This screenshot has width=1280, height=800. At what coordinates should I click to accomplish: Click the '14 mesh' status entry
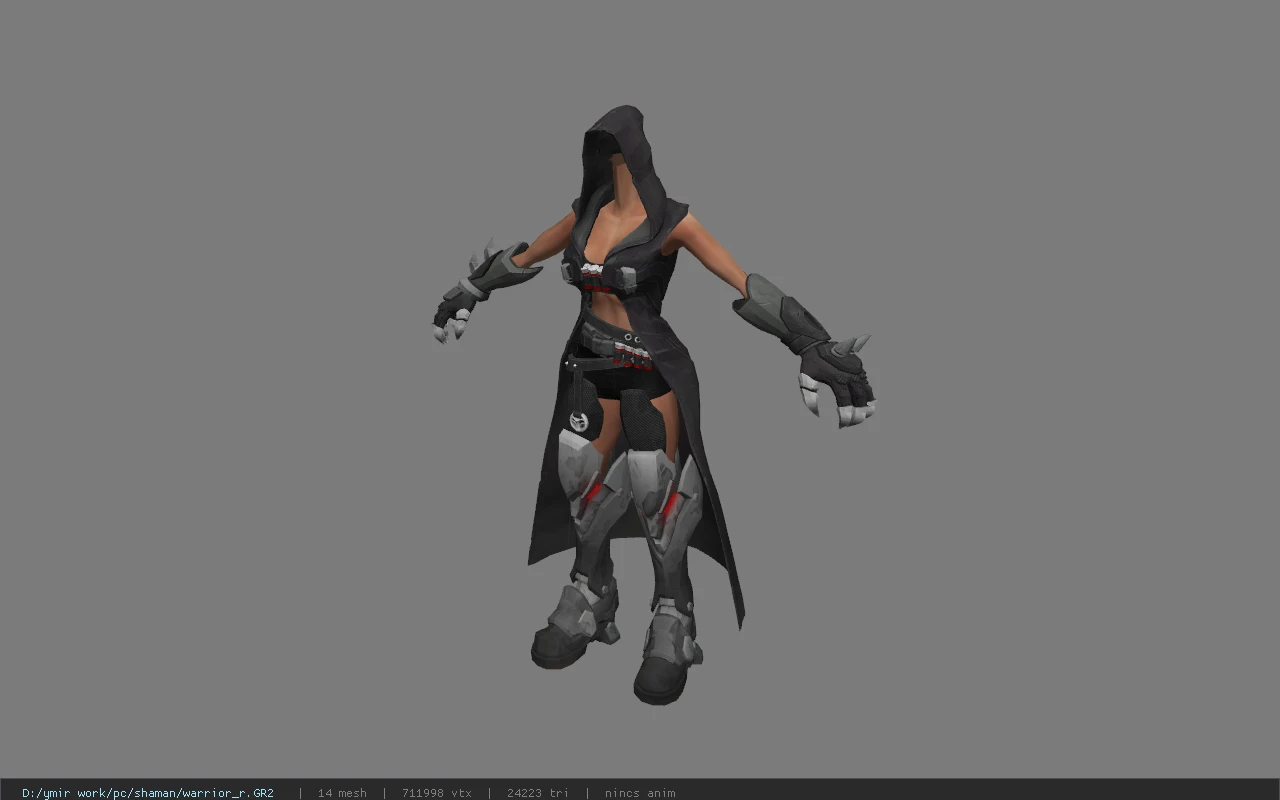(342, 793)
